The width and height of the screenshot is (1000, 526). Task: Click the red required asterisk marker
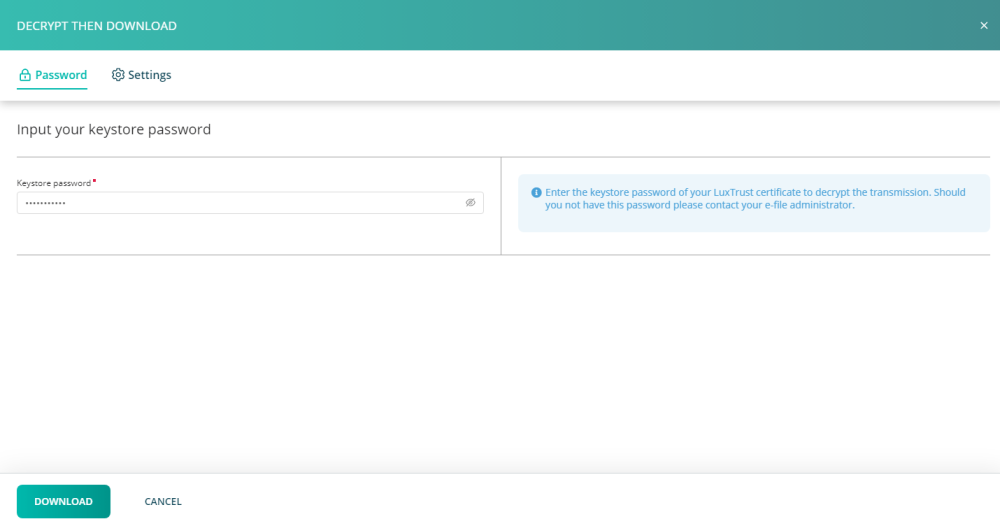click(94, 182)
